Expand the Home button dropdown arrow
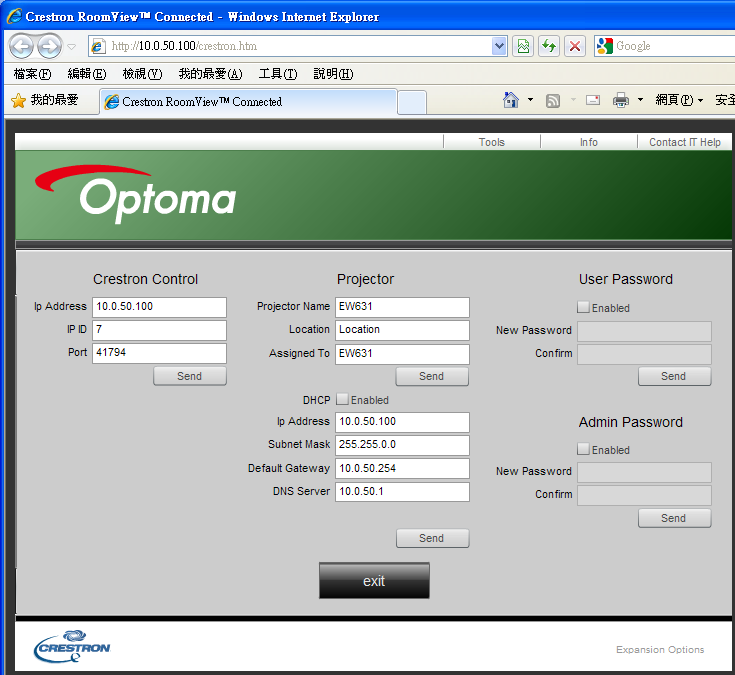Viewport: 735px width, 675px height. tap(531, 99)
